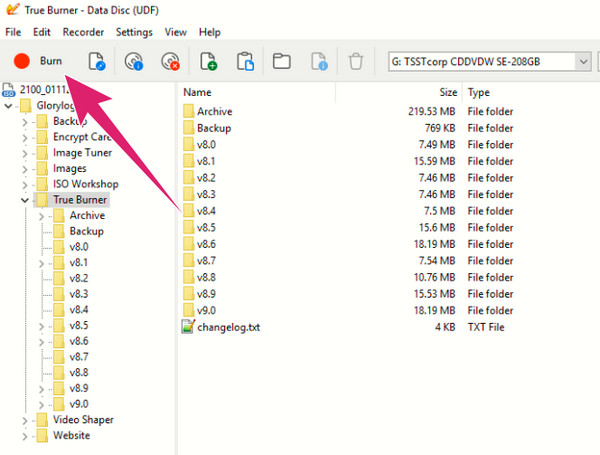Click the new folder toolbar icon
The width and height of the screenshot is (600, 455).
coord(282,61)
